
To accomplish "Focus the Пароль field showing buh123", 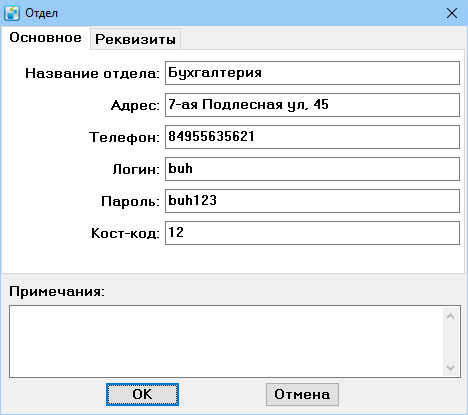I will click(312, 201).
